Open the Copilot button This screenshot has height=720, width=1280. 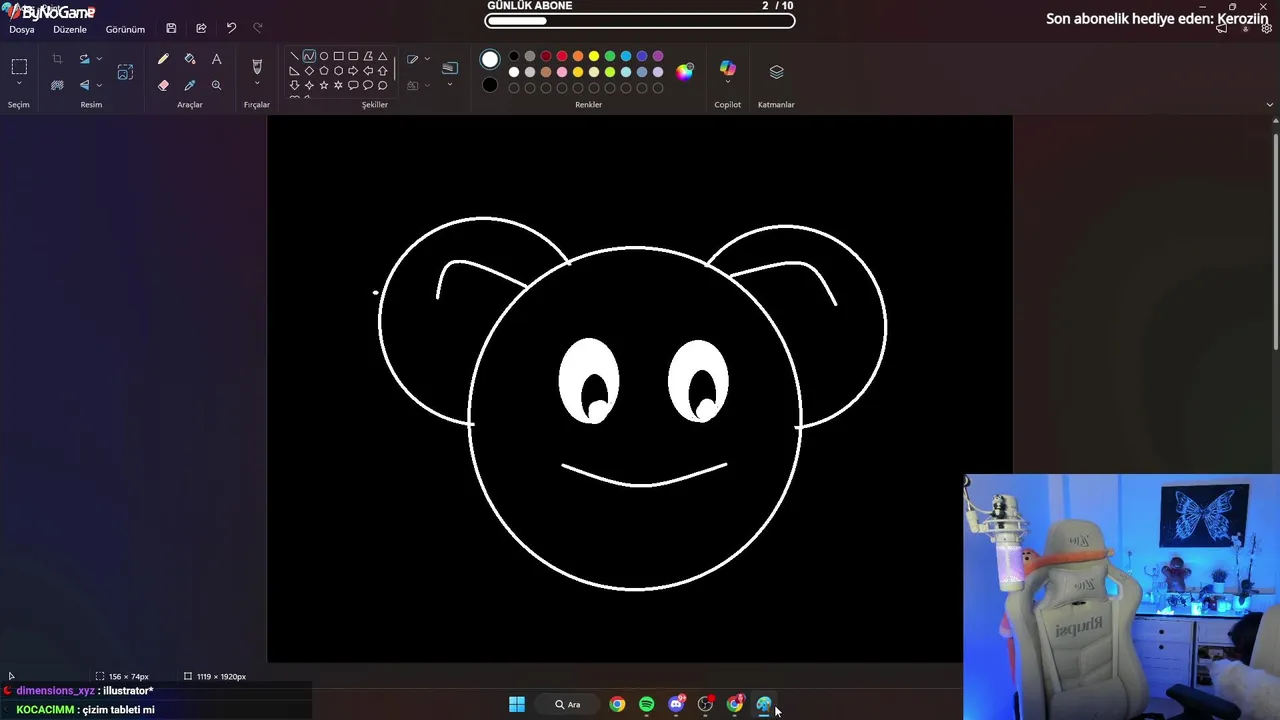(728, 68)
